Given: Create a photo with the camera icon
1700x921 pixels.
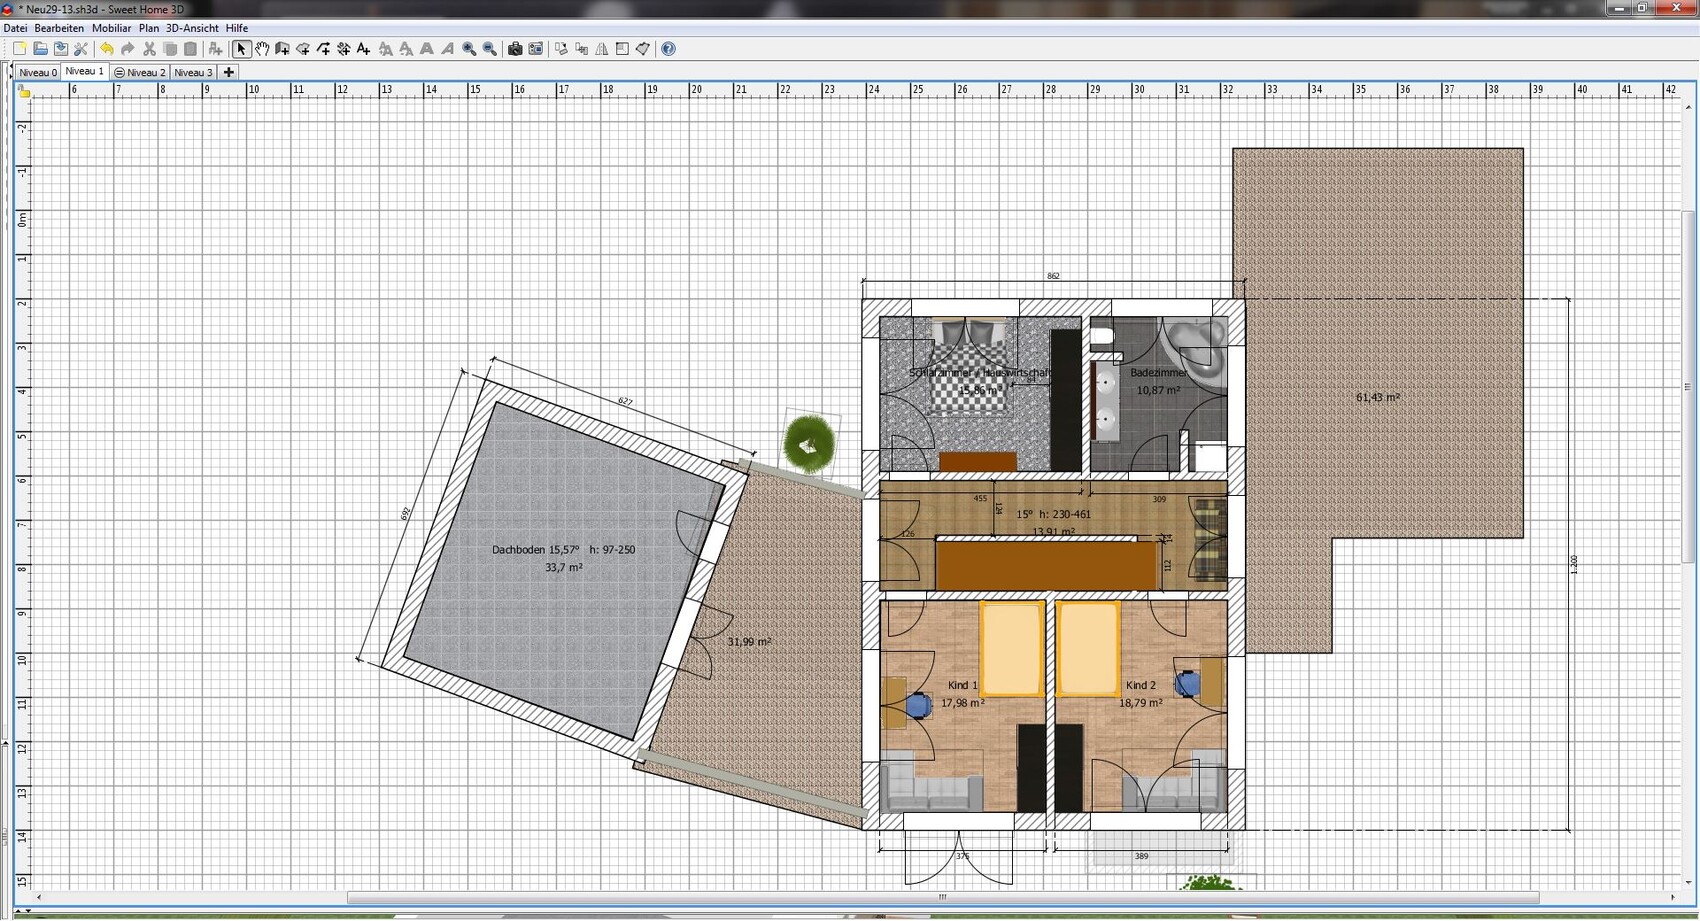Looking at the screenshot, I should [x=515, y=49].
